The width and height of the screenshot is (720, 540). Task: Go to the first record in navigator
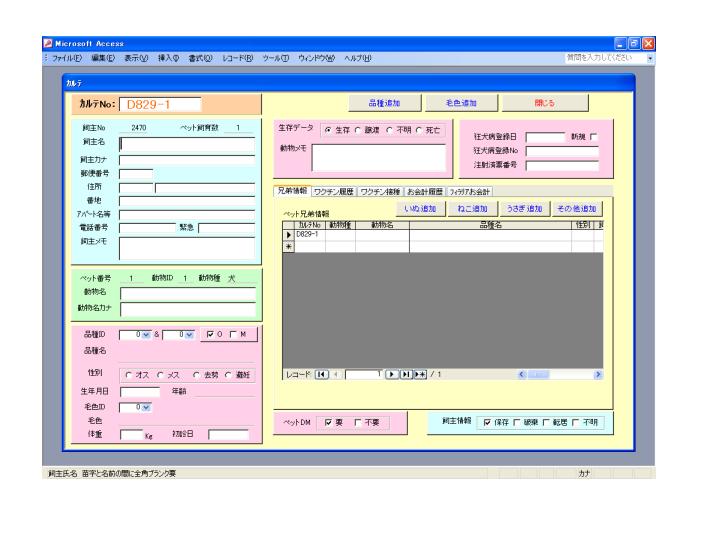(x=322, y=373)
